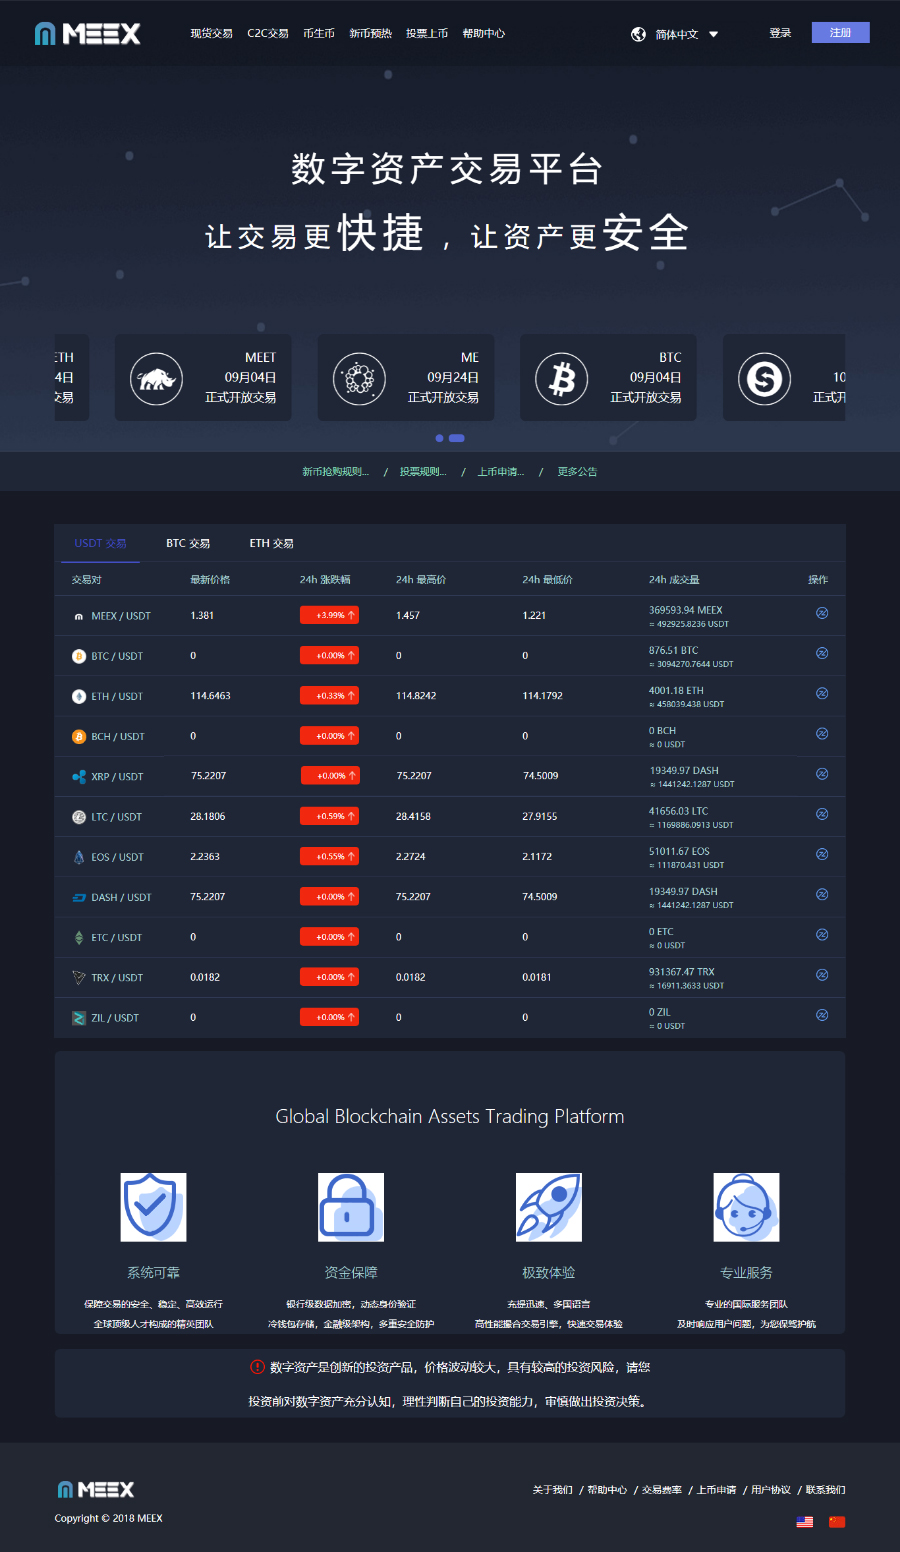Click the globe language icon
The height and width of the screenshot is (1552, 900).
pos(638,34)
